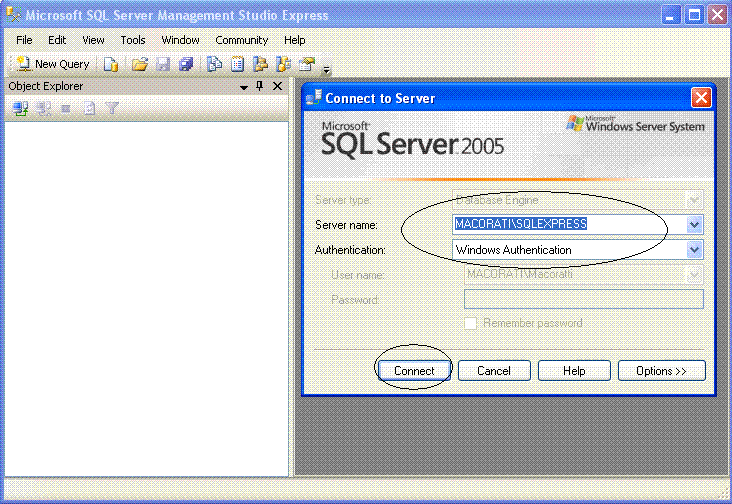732x504 pixels.
Task: Click the Password input field
Action: point(584,299)
